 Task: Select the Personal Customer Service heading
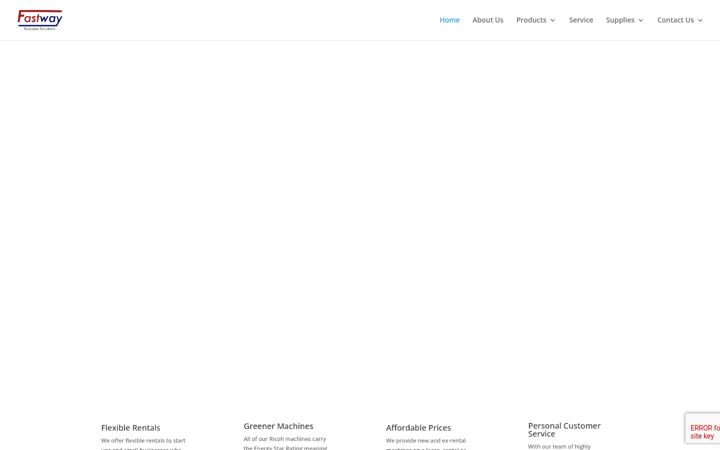point(564,430)
